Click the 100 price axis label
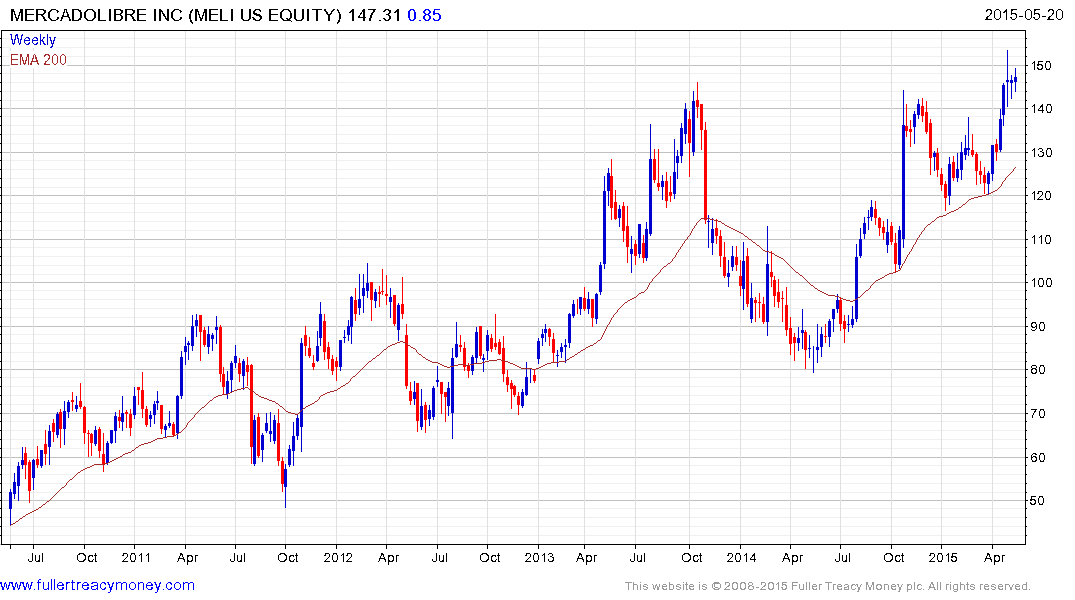 click(1041, 283)
